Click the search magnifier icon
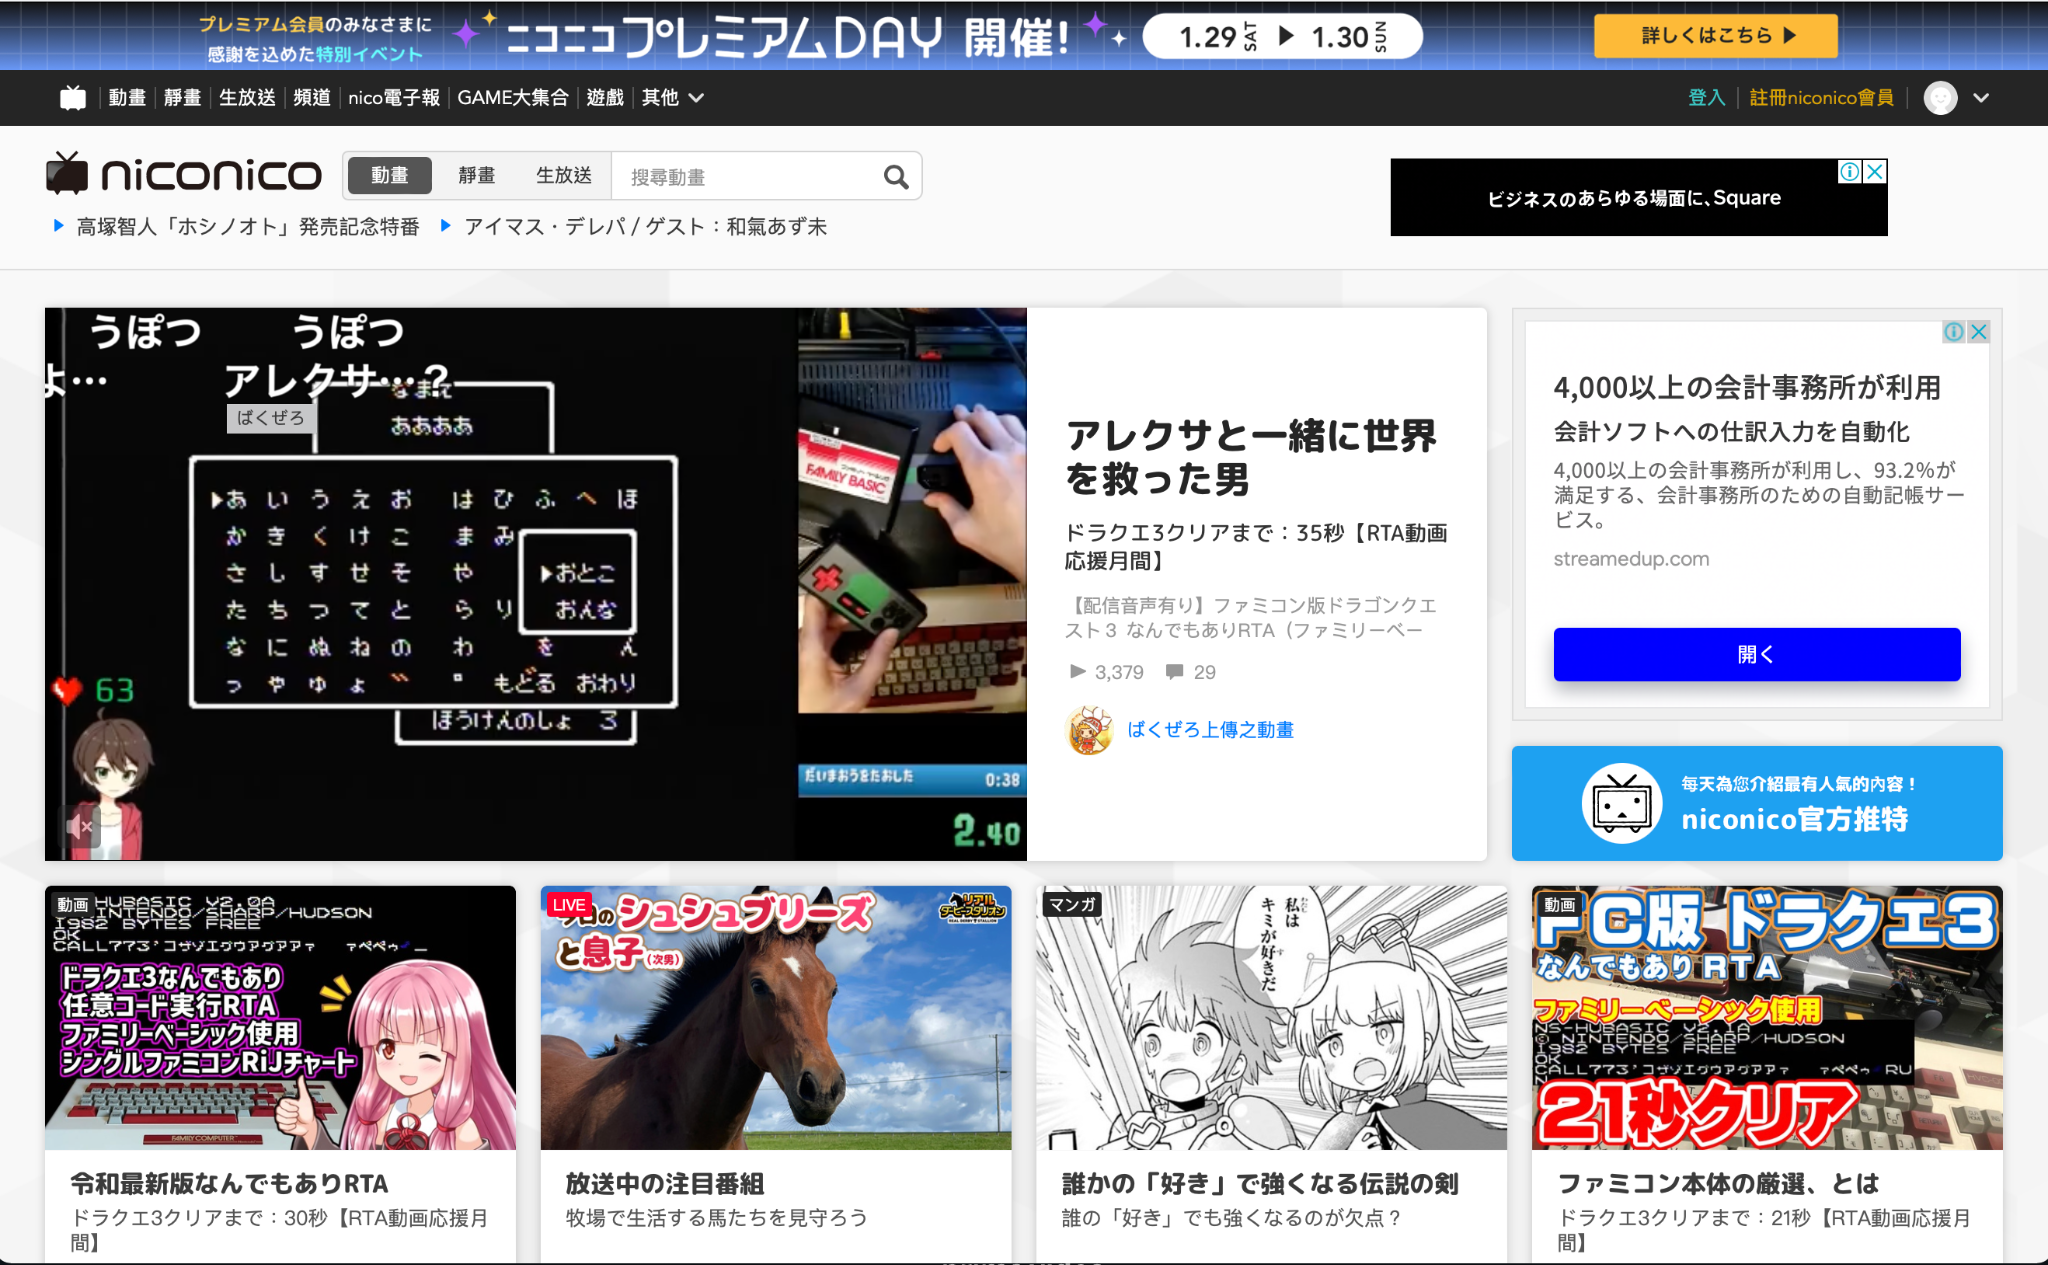 click(895, 177)
